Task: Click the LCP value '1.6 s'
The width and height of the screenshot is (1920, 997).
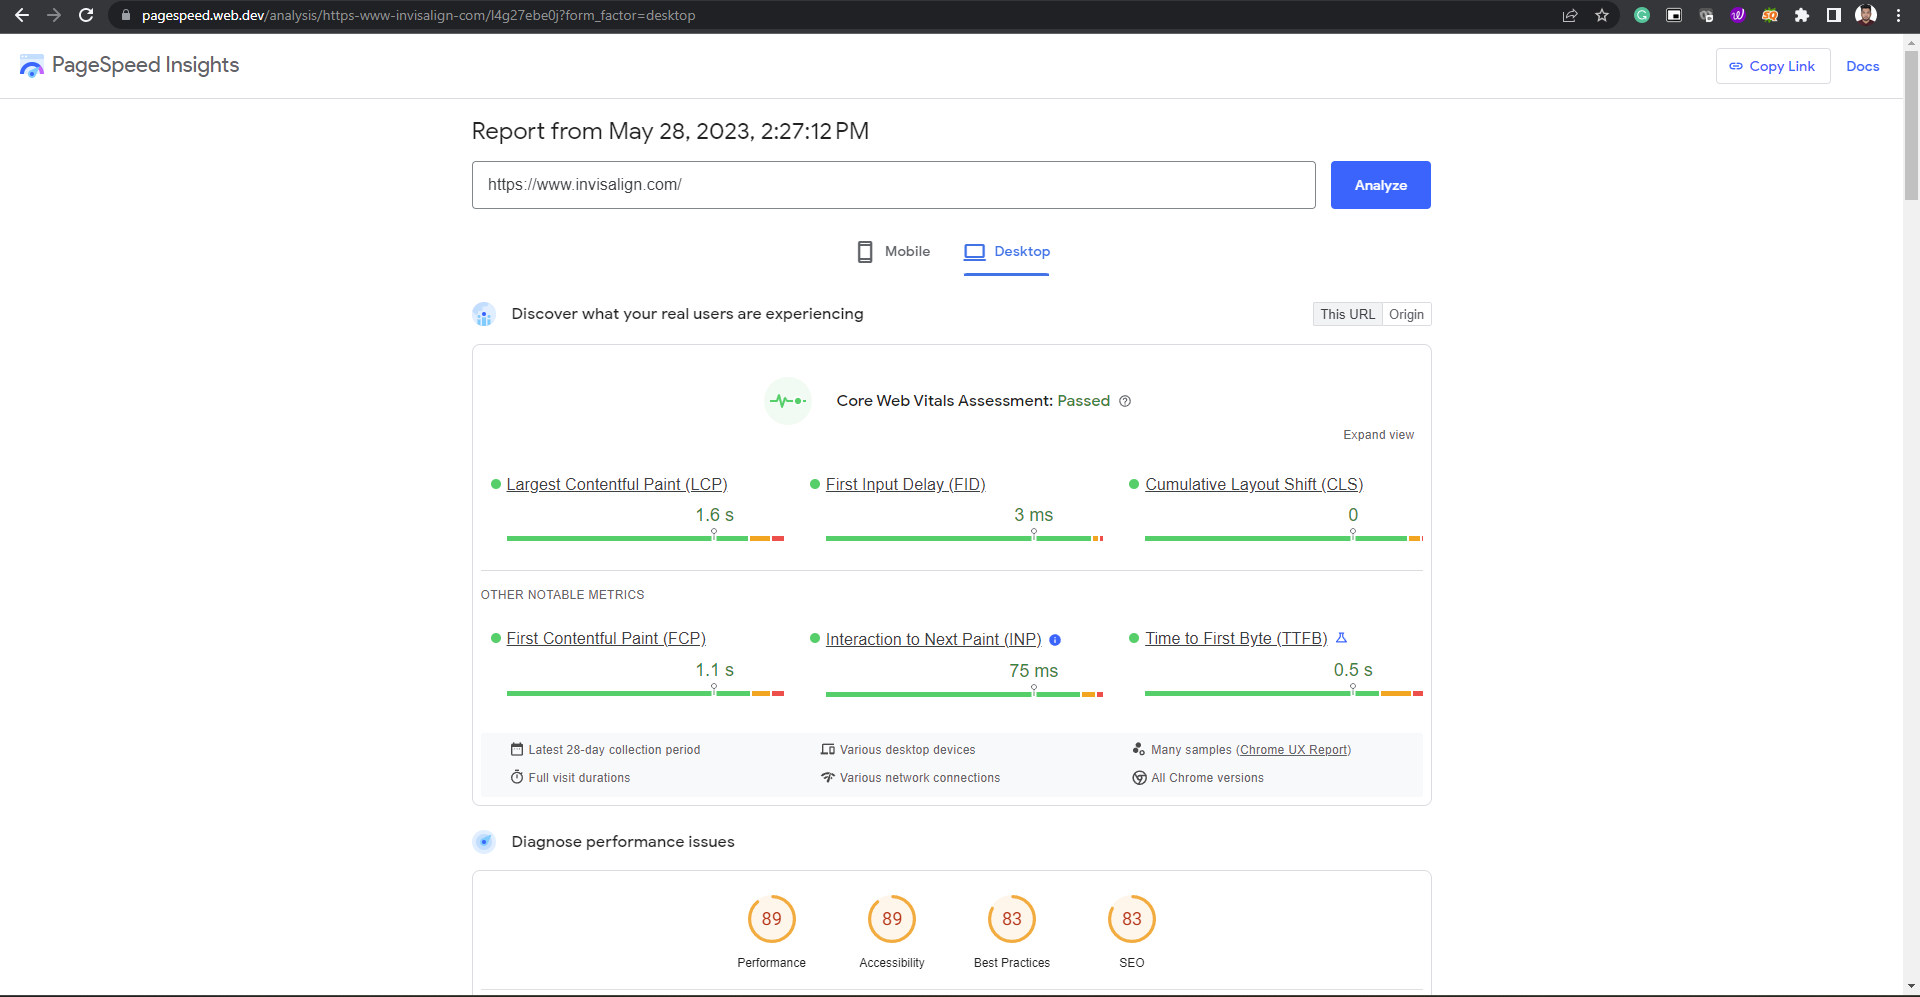Action: tap(715, 515)
